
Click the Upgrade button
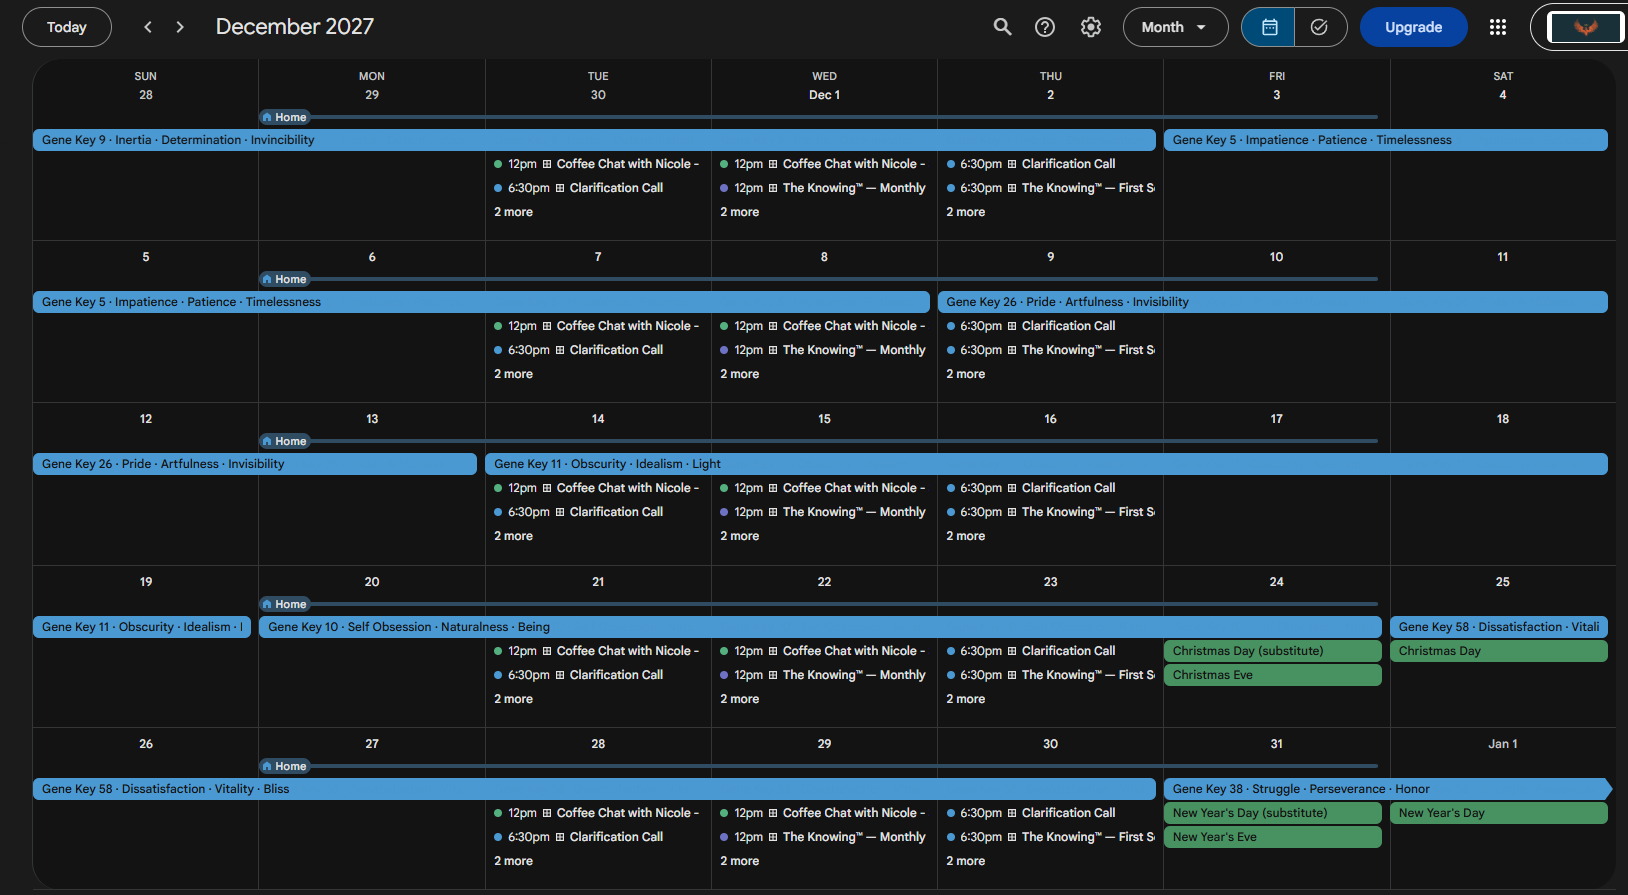coord(1413,27)
